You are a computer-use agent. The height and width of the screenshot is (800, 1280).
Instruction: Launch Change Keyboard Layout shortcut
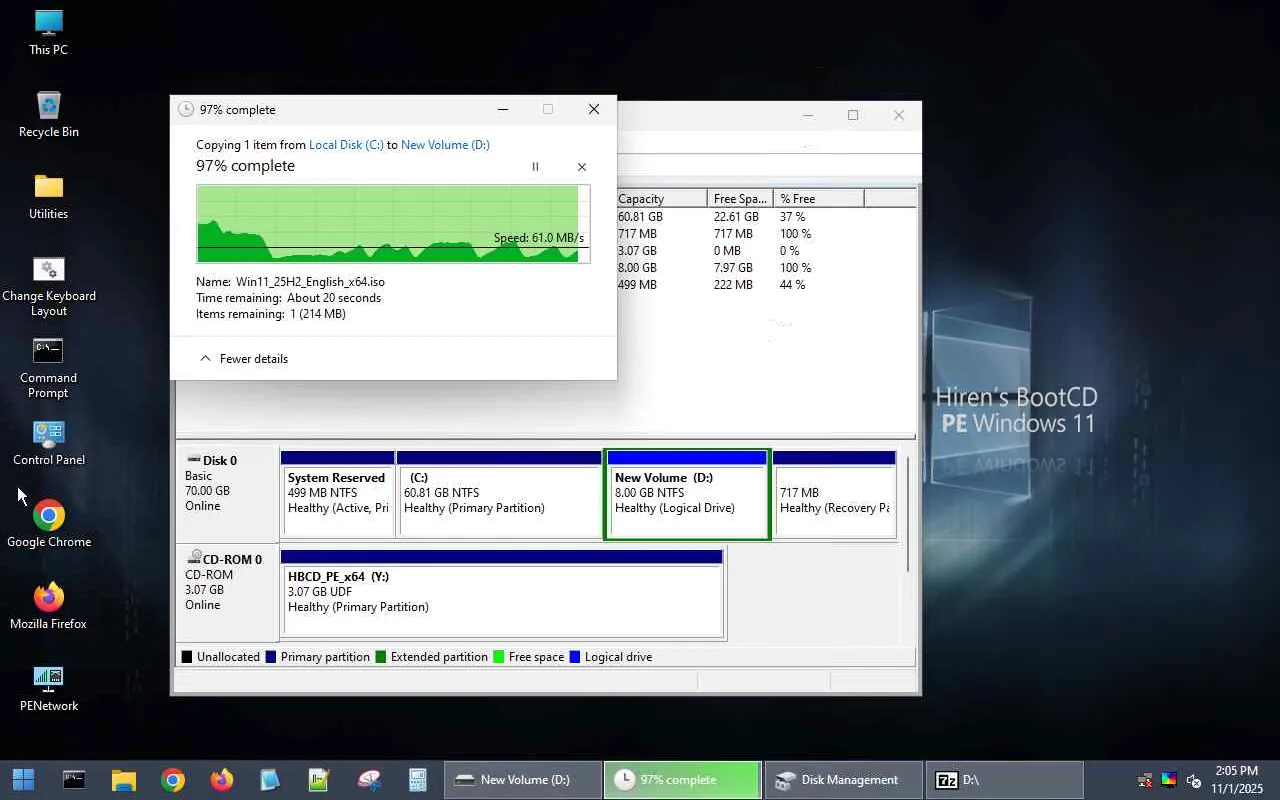pos(49,286)
